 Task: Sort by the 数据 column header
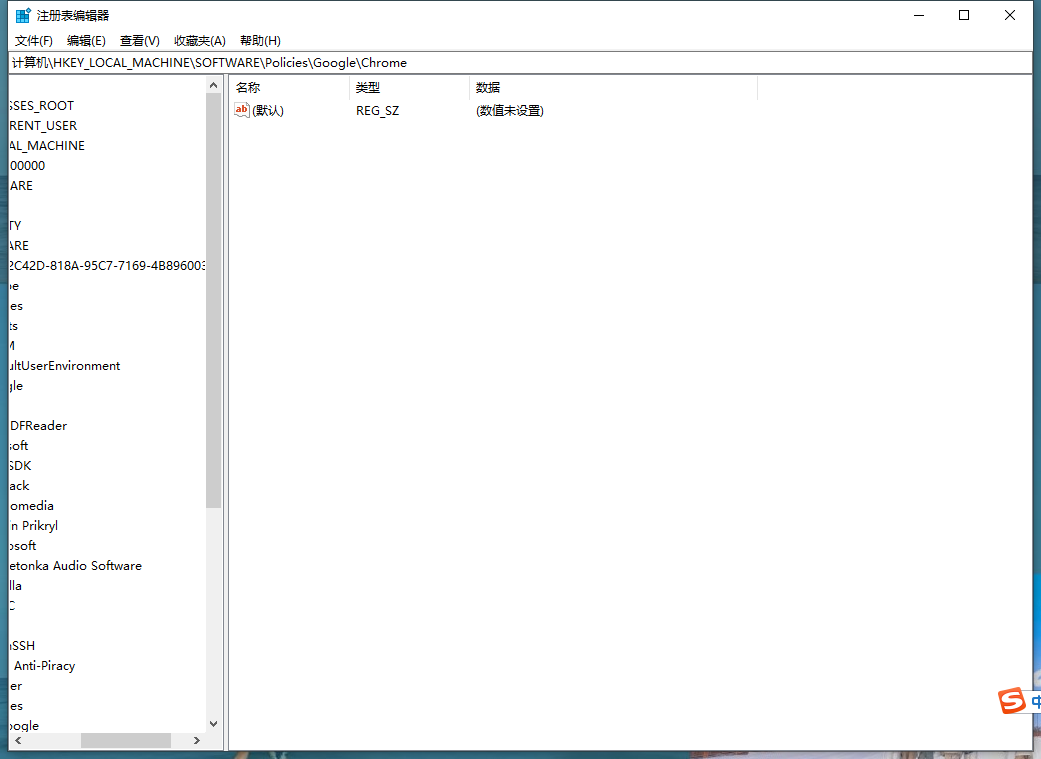click(613, 88)
